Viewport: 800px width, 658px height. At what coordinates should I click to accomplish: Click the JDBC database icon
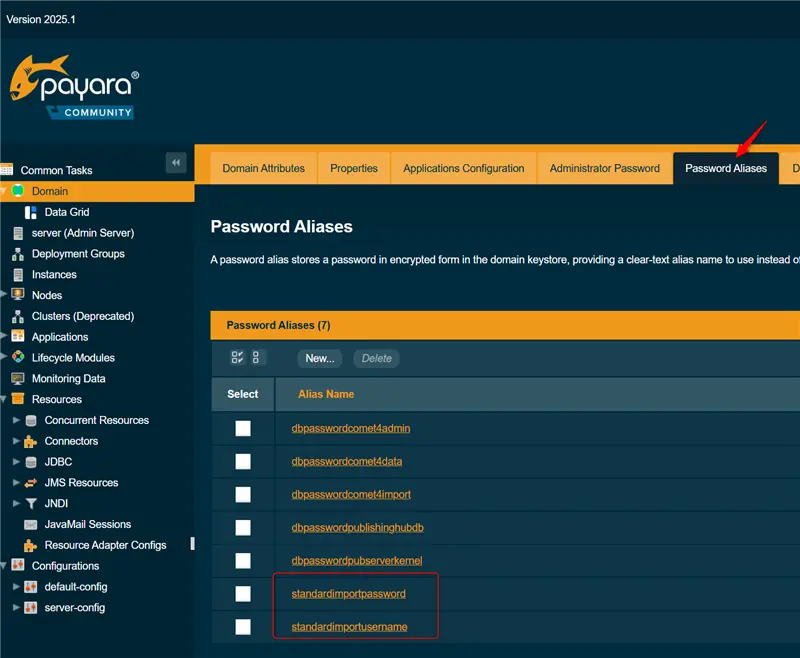[x=31, y=462]
